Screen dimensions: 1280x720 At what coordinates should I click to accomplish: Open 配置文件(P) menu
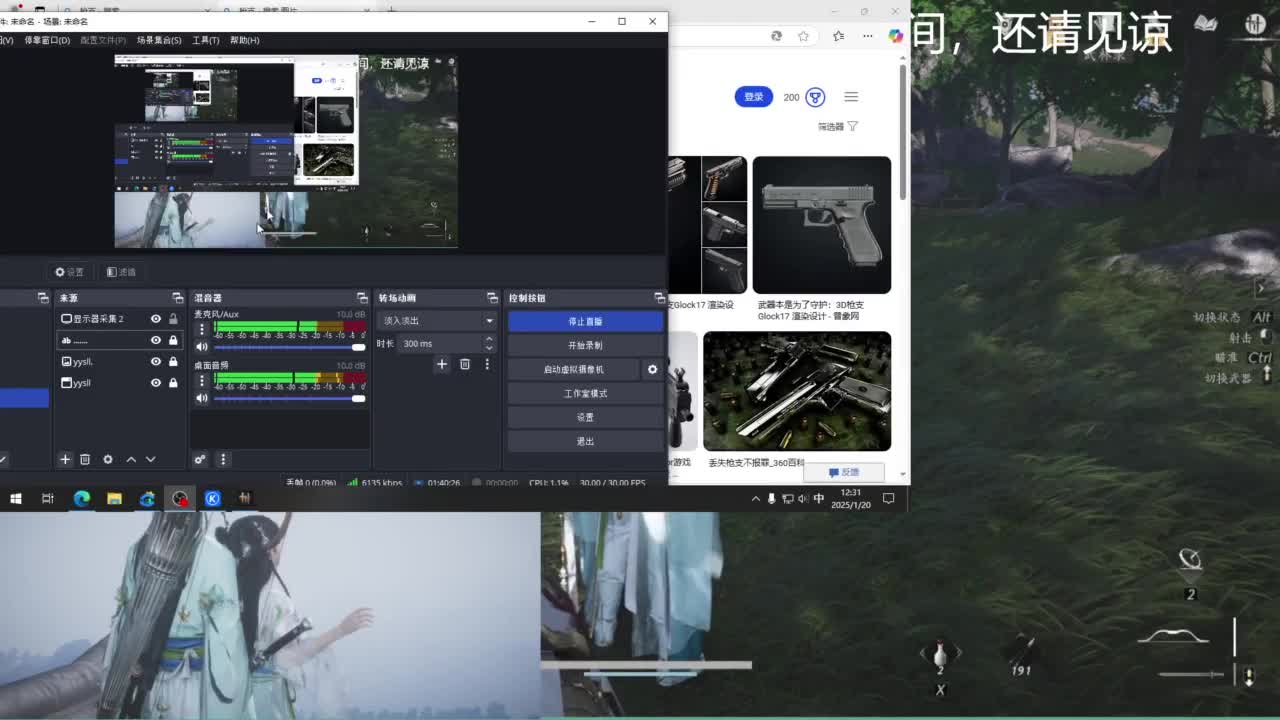(x=103, y=40)
